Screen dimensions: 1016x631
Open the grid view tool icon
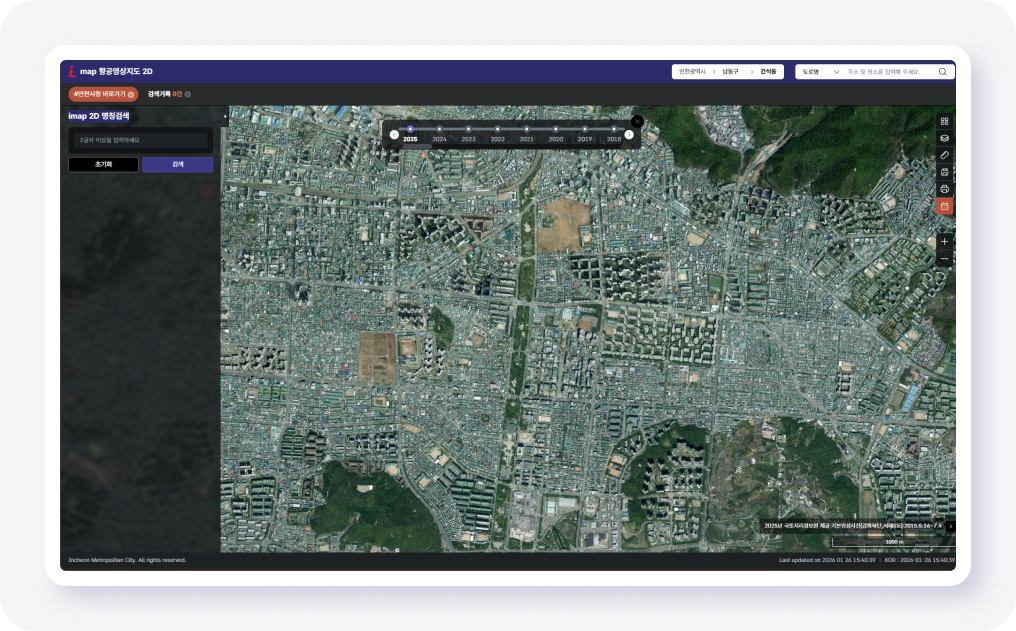point(944,121)
